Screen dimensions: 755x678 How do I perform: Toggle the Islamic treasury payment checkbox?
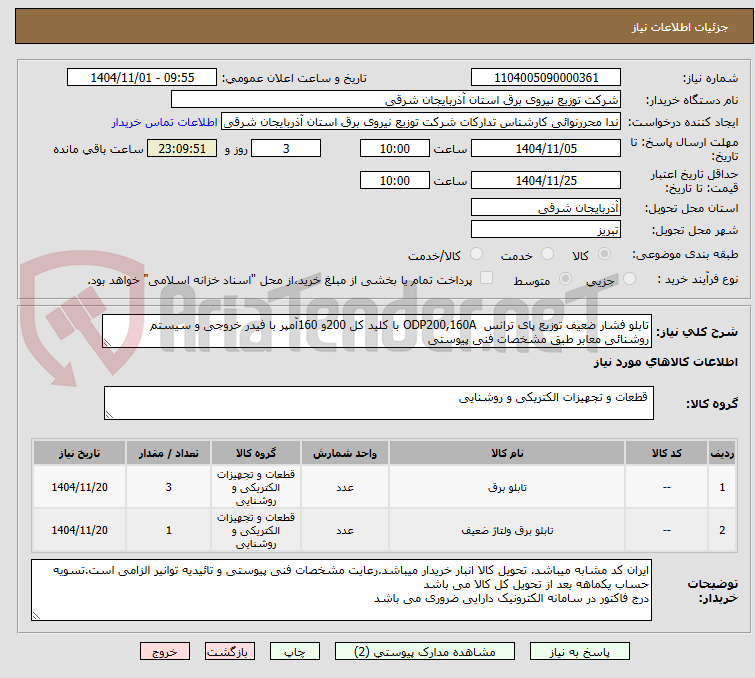487,278
